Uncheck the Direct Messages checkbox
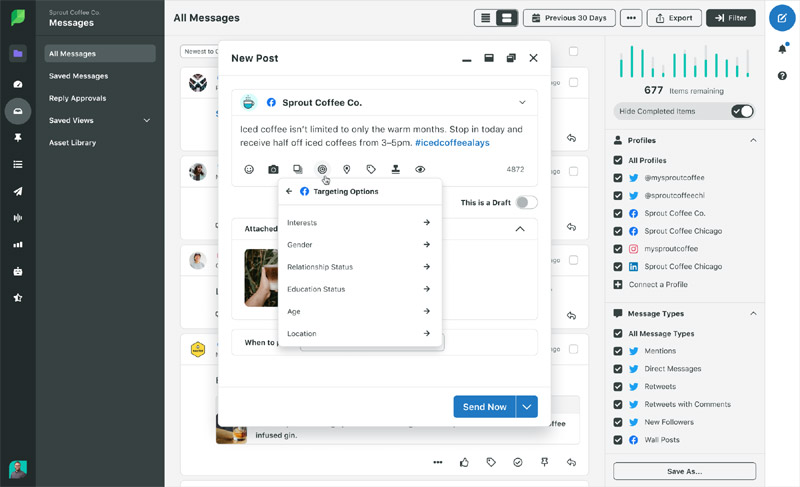This screenshot has height=487, width=800. (618, 369)
